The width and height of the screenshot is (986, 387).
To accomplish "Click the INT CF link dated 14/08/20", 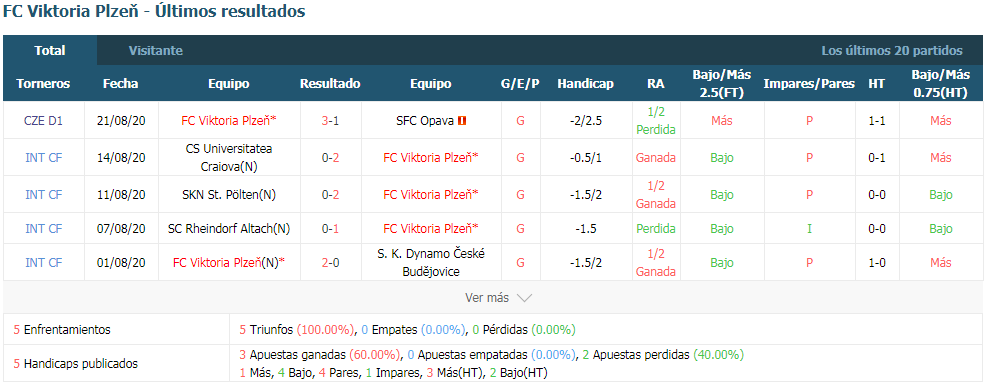I will coord(43,158).
